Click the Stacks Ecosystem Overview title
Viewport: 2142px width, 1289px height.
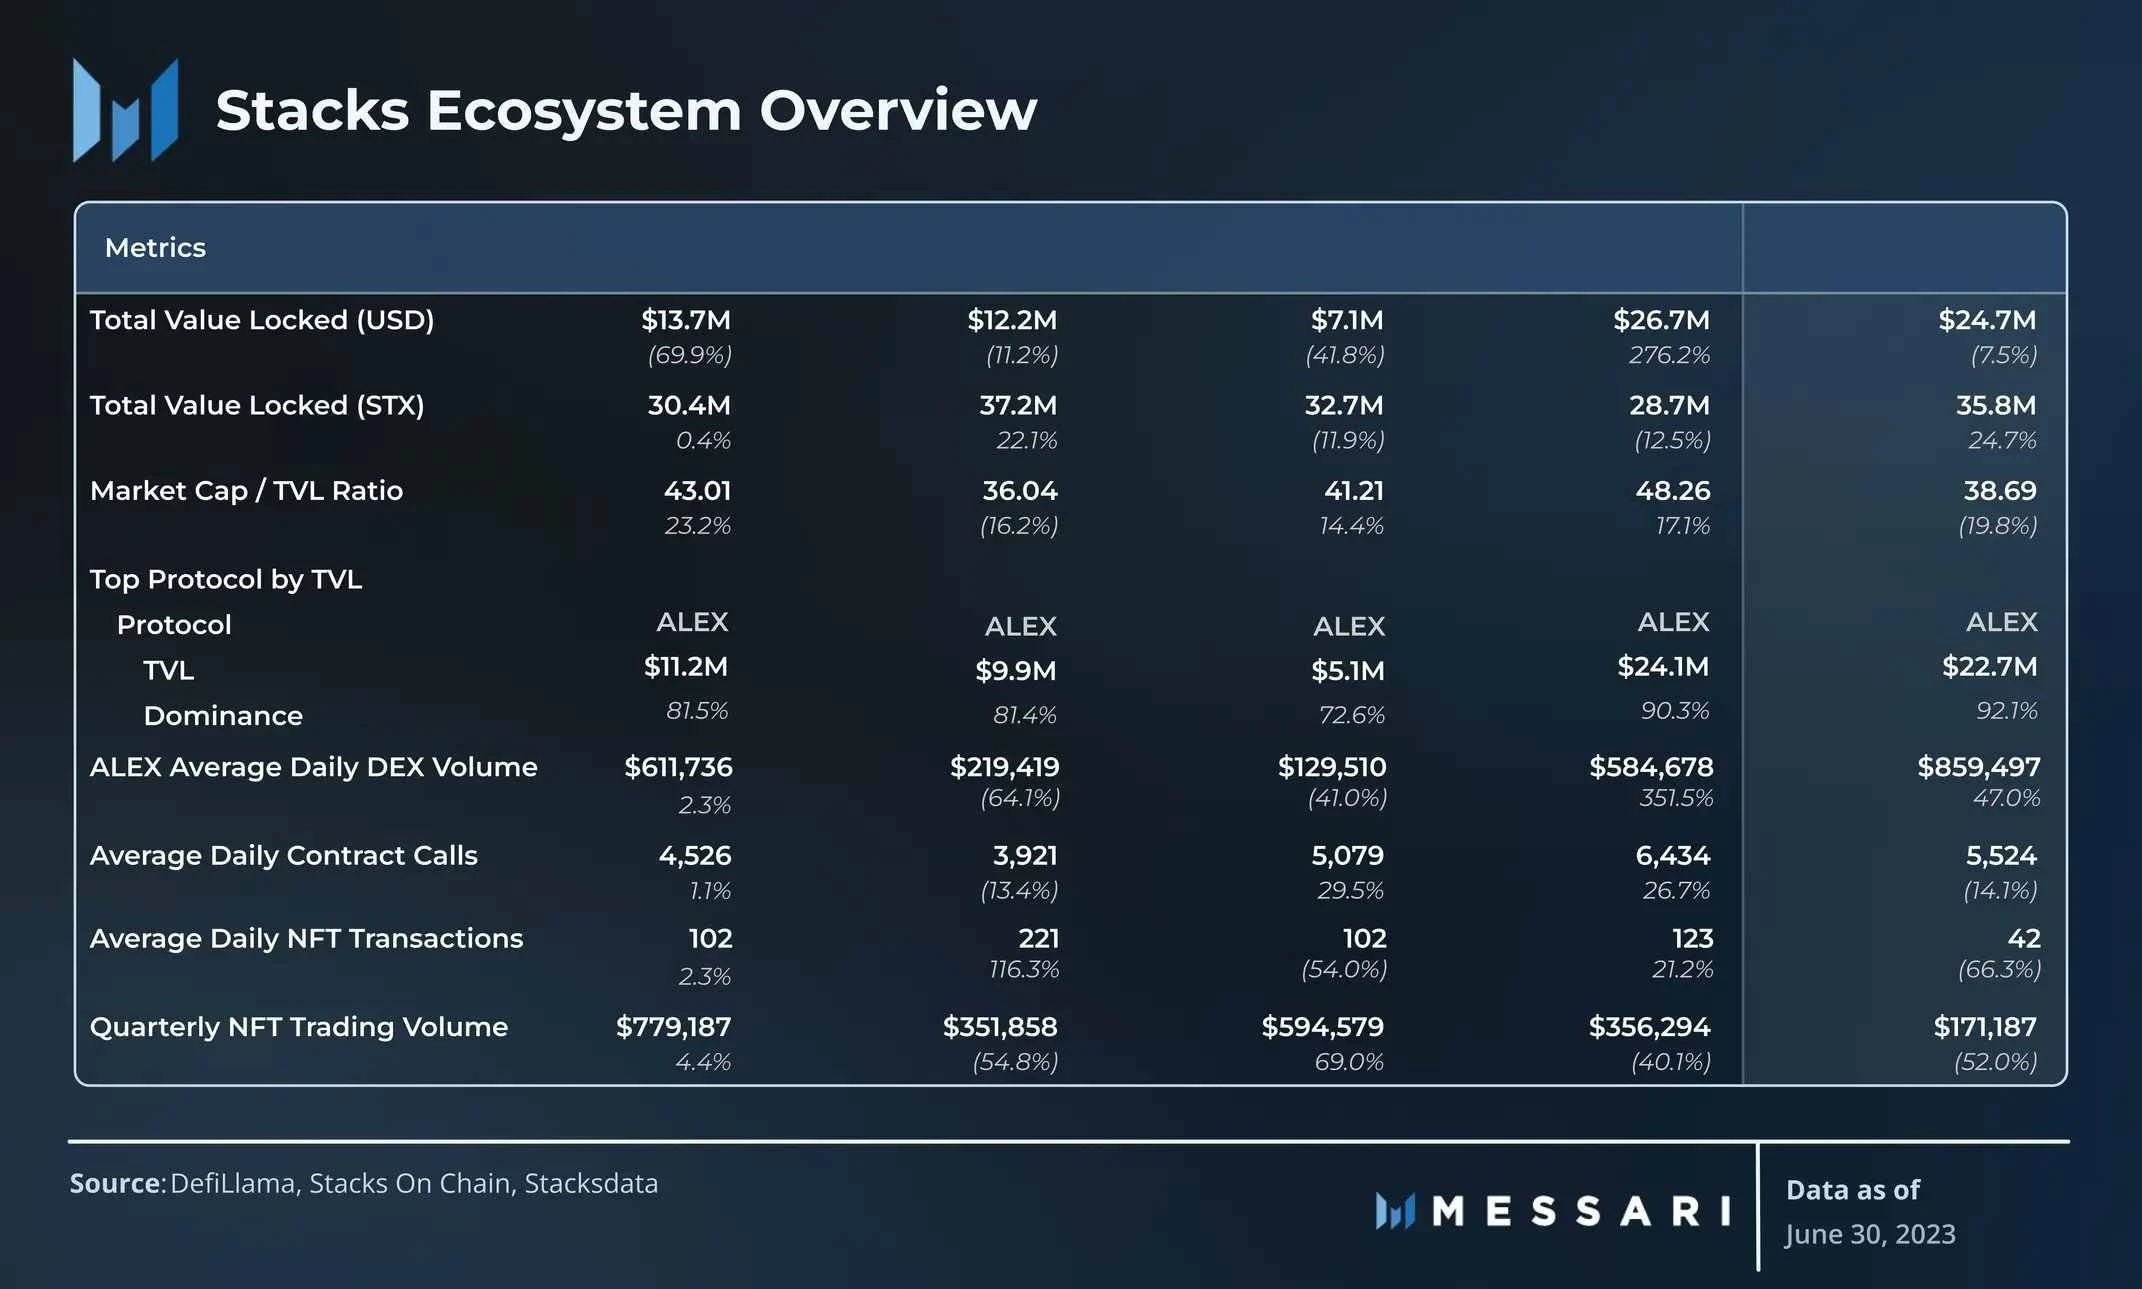(x=626, y=110)
